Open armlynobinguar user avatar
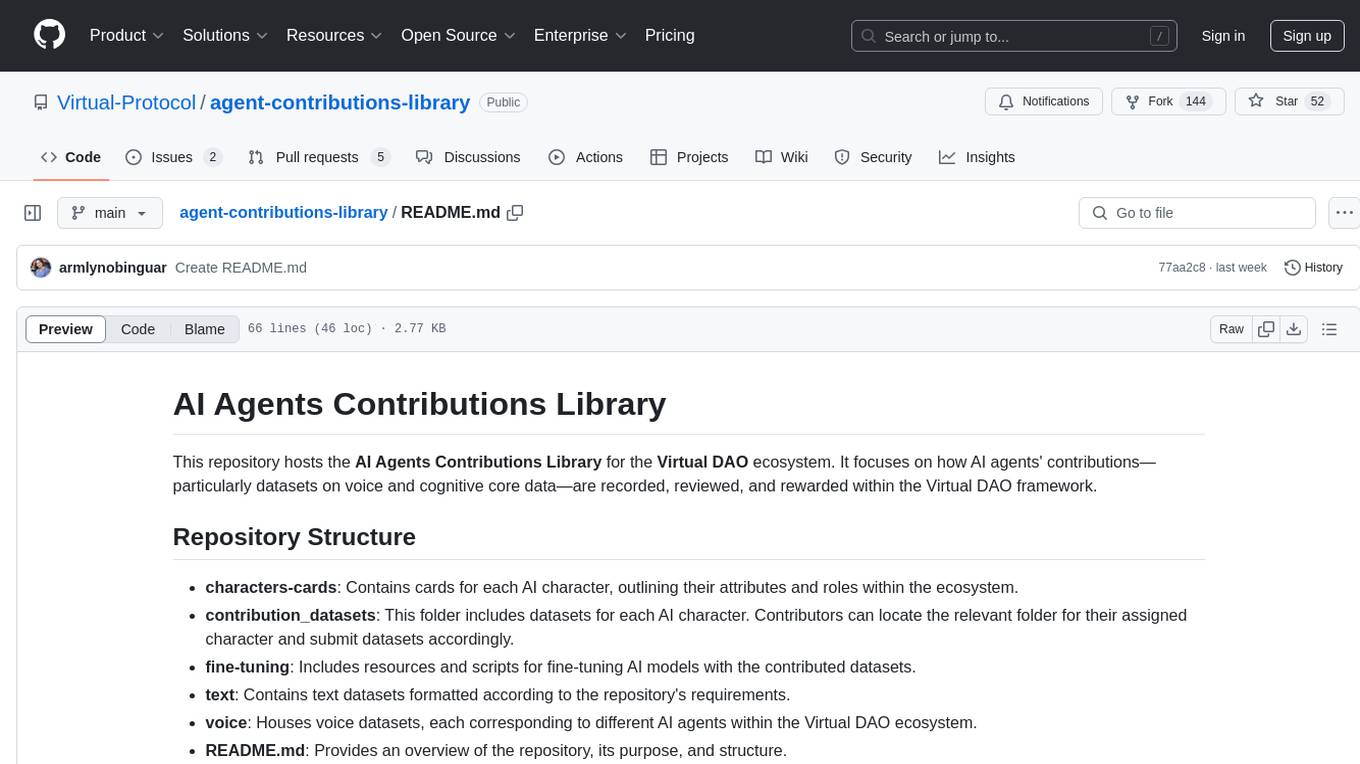Viewport: 1360px width, 764px height. coord(41,268)
